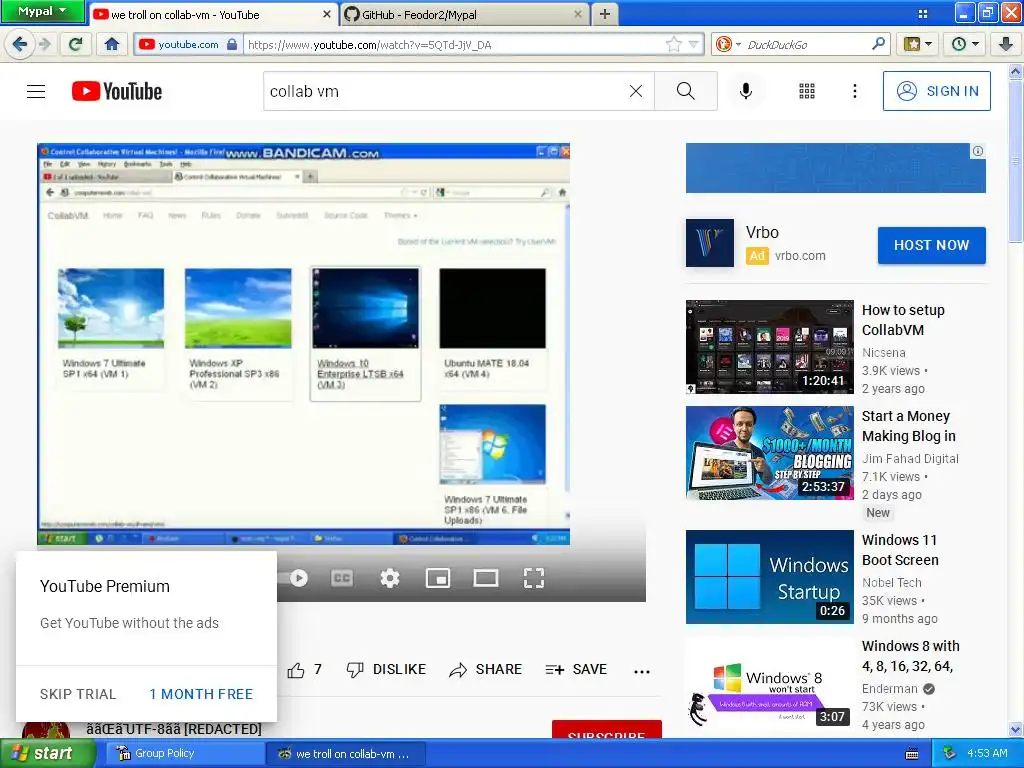This screenshot has width=1024, height=768.
Task: Open the video player settings gear
Action: (x=390, y=578)
